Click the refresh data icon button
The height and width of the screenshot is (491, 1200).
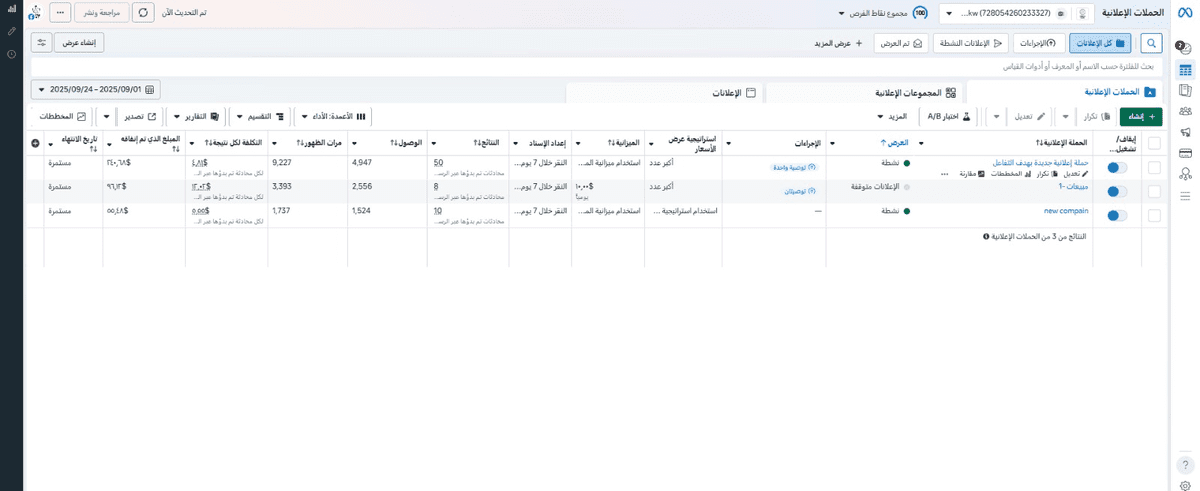click(x=143, y=13)
